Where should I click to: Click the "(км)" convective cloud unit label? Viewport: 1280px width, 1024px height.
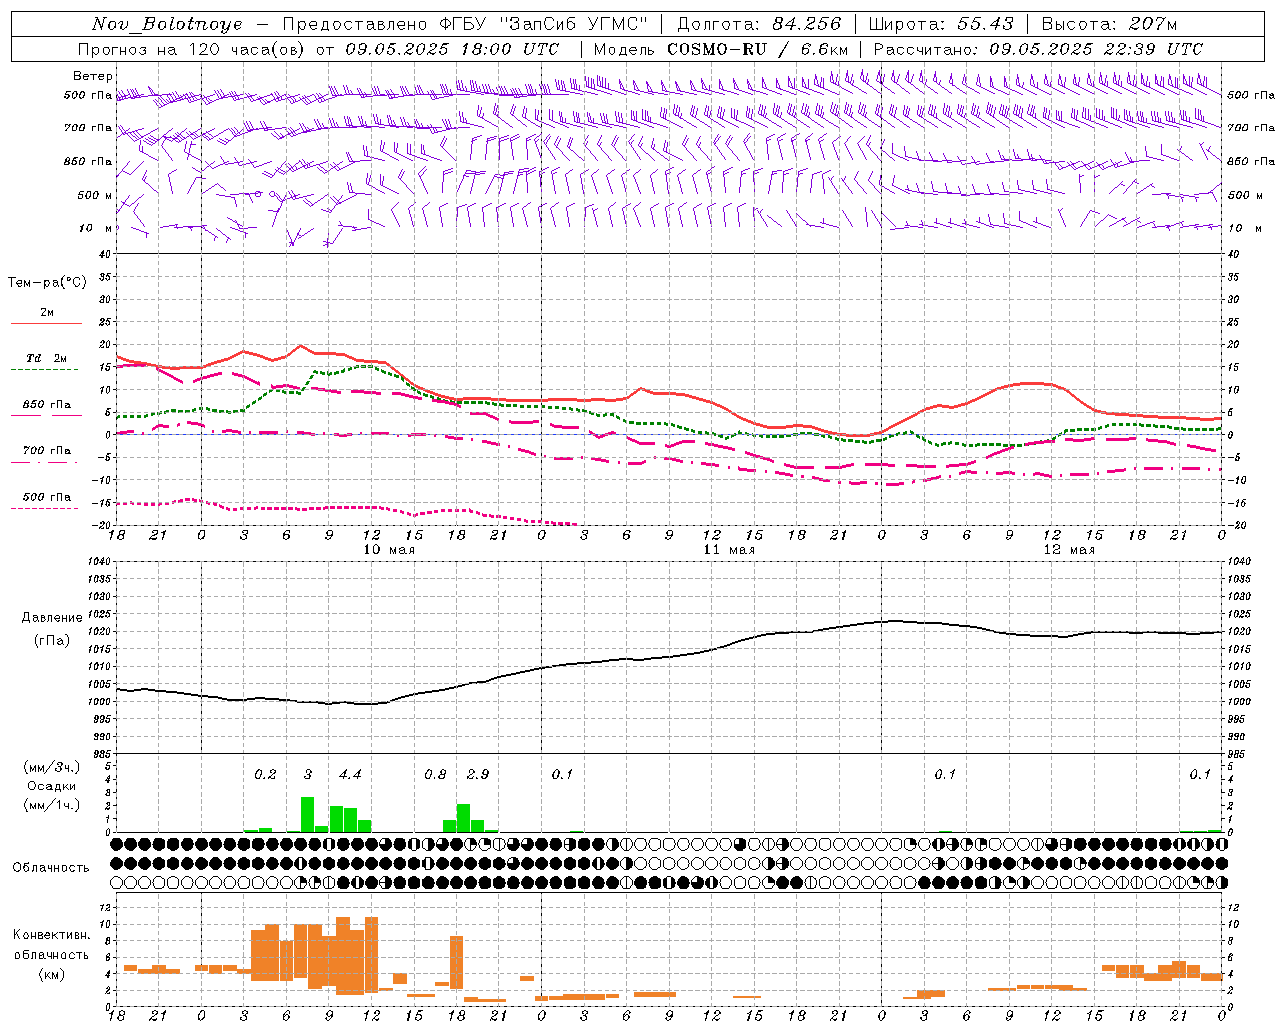[51, 974]
